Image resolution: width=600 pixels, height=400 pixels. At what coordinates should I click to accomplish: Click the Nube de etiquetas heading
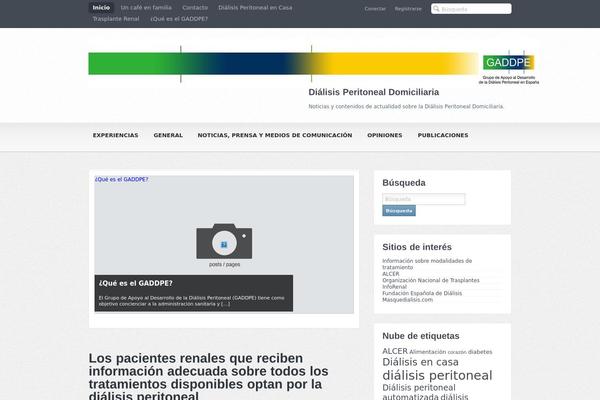click(x=421, y=336)
